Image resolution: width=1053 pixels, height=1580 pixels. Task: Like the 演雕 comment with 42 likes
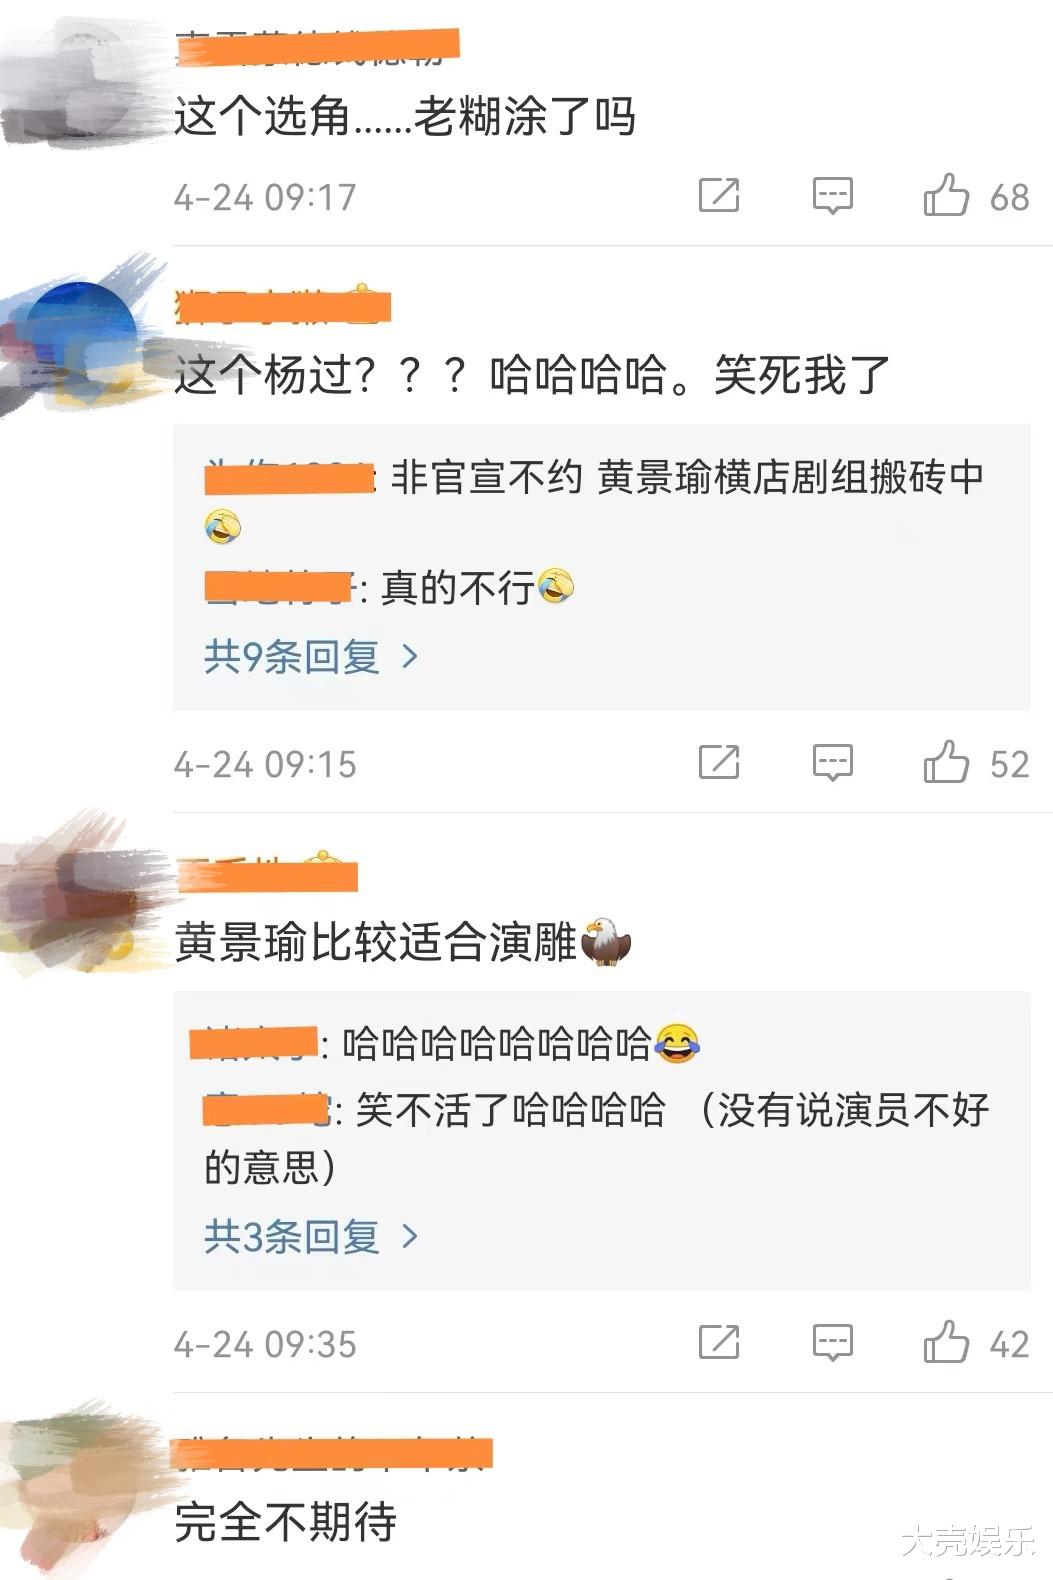tap(946, 1342)
